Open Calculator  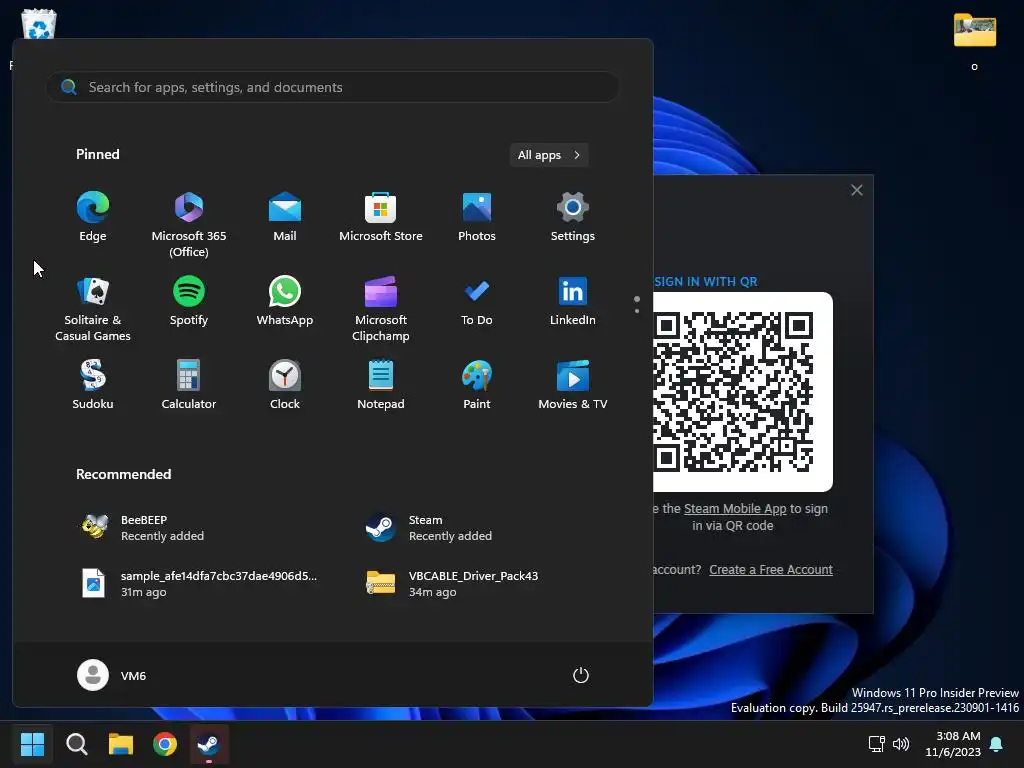pos(189,385)
